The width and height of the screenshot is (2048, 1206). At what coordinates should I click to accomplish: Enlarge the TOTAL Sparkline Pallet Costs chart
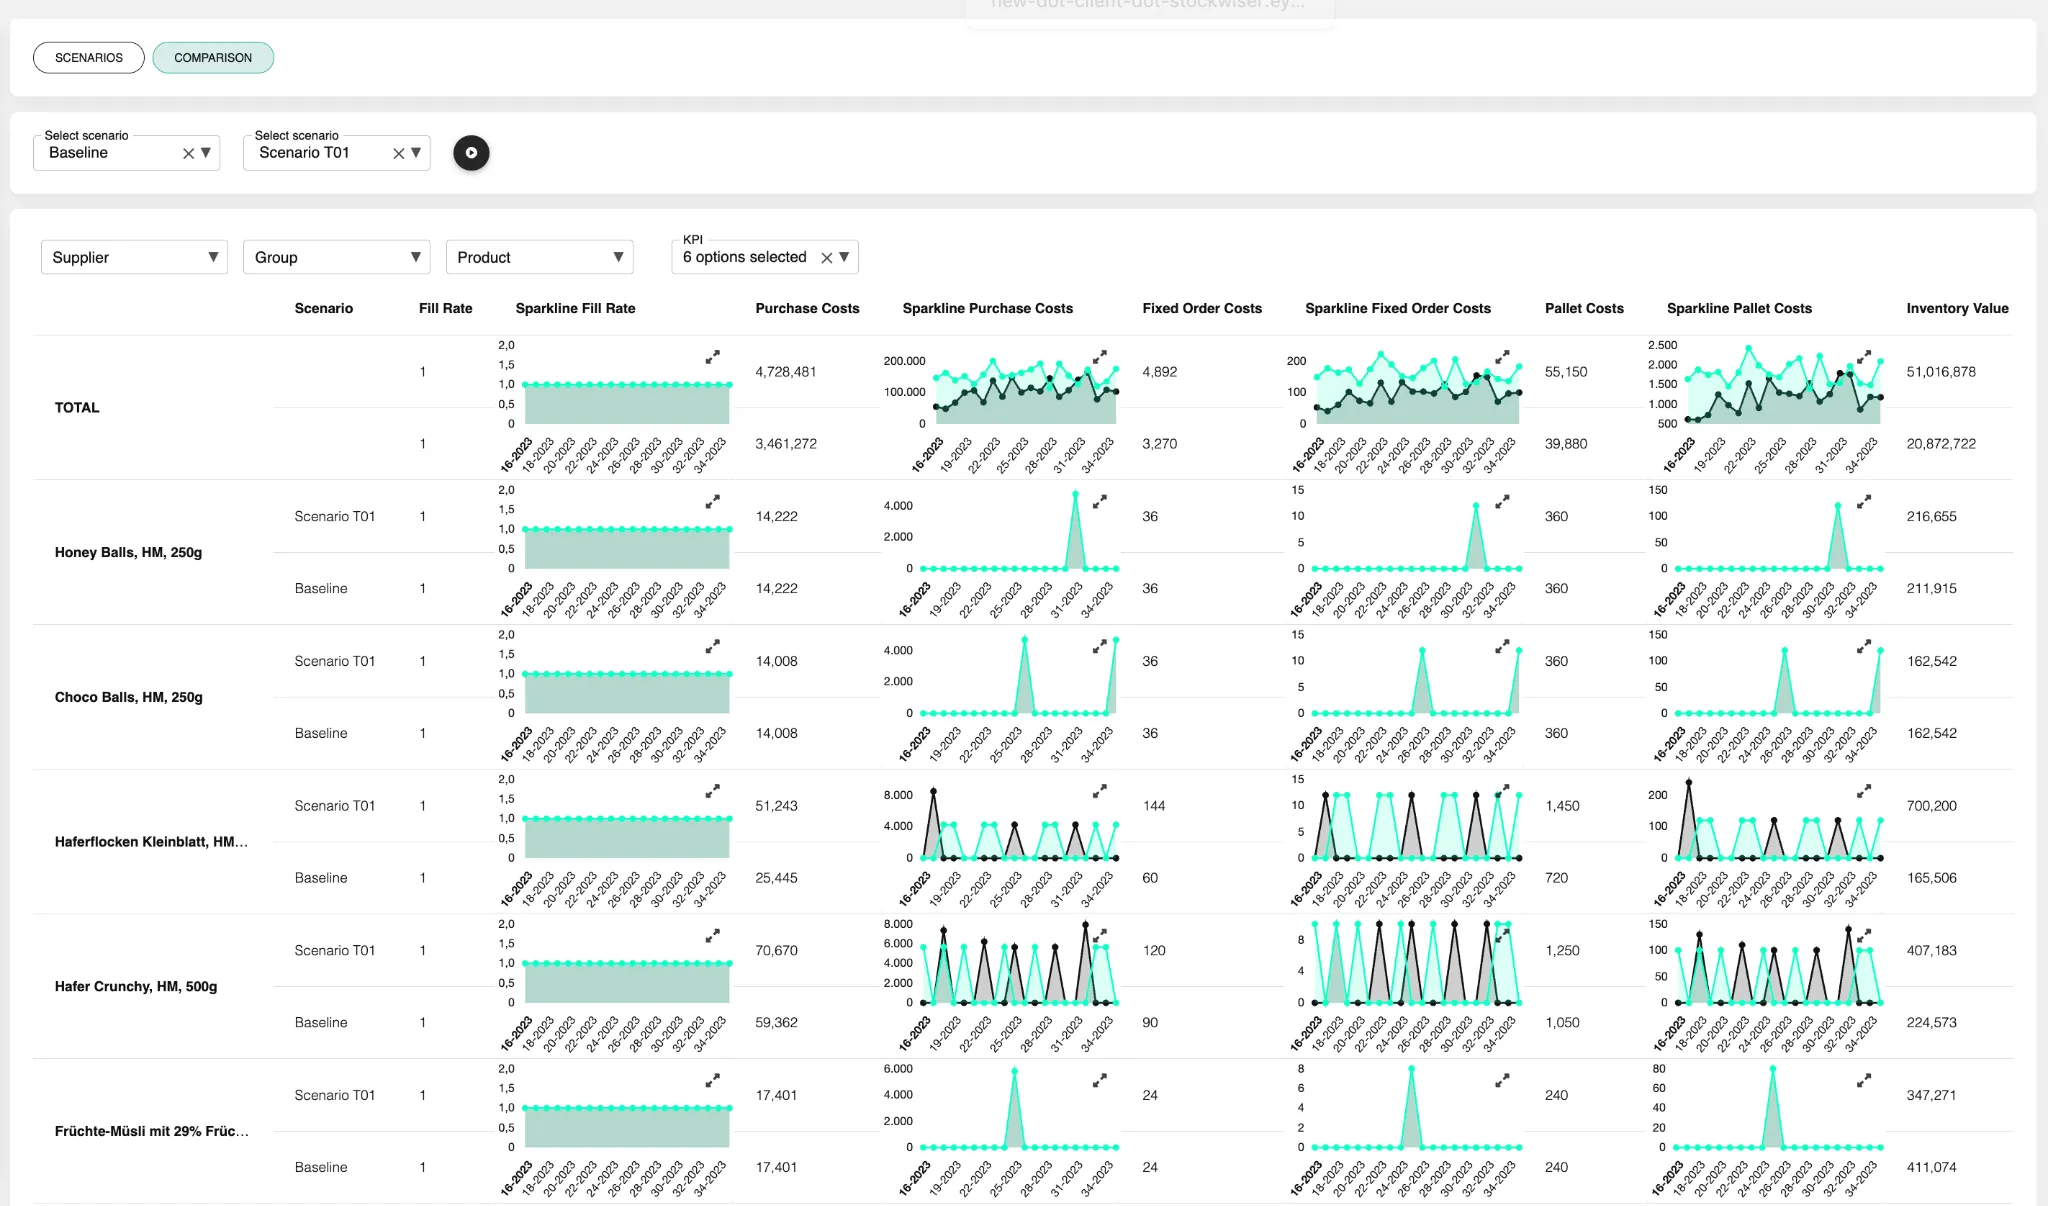click(1864, 356)
